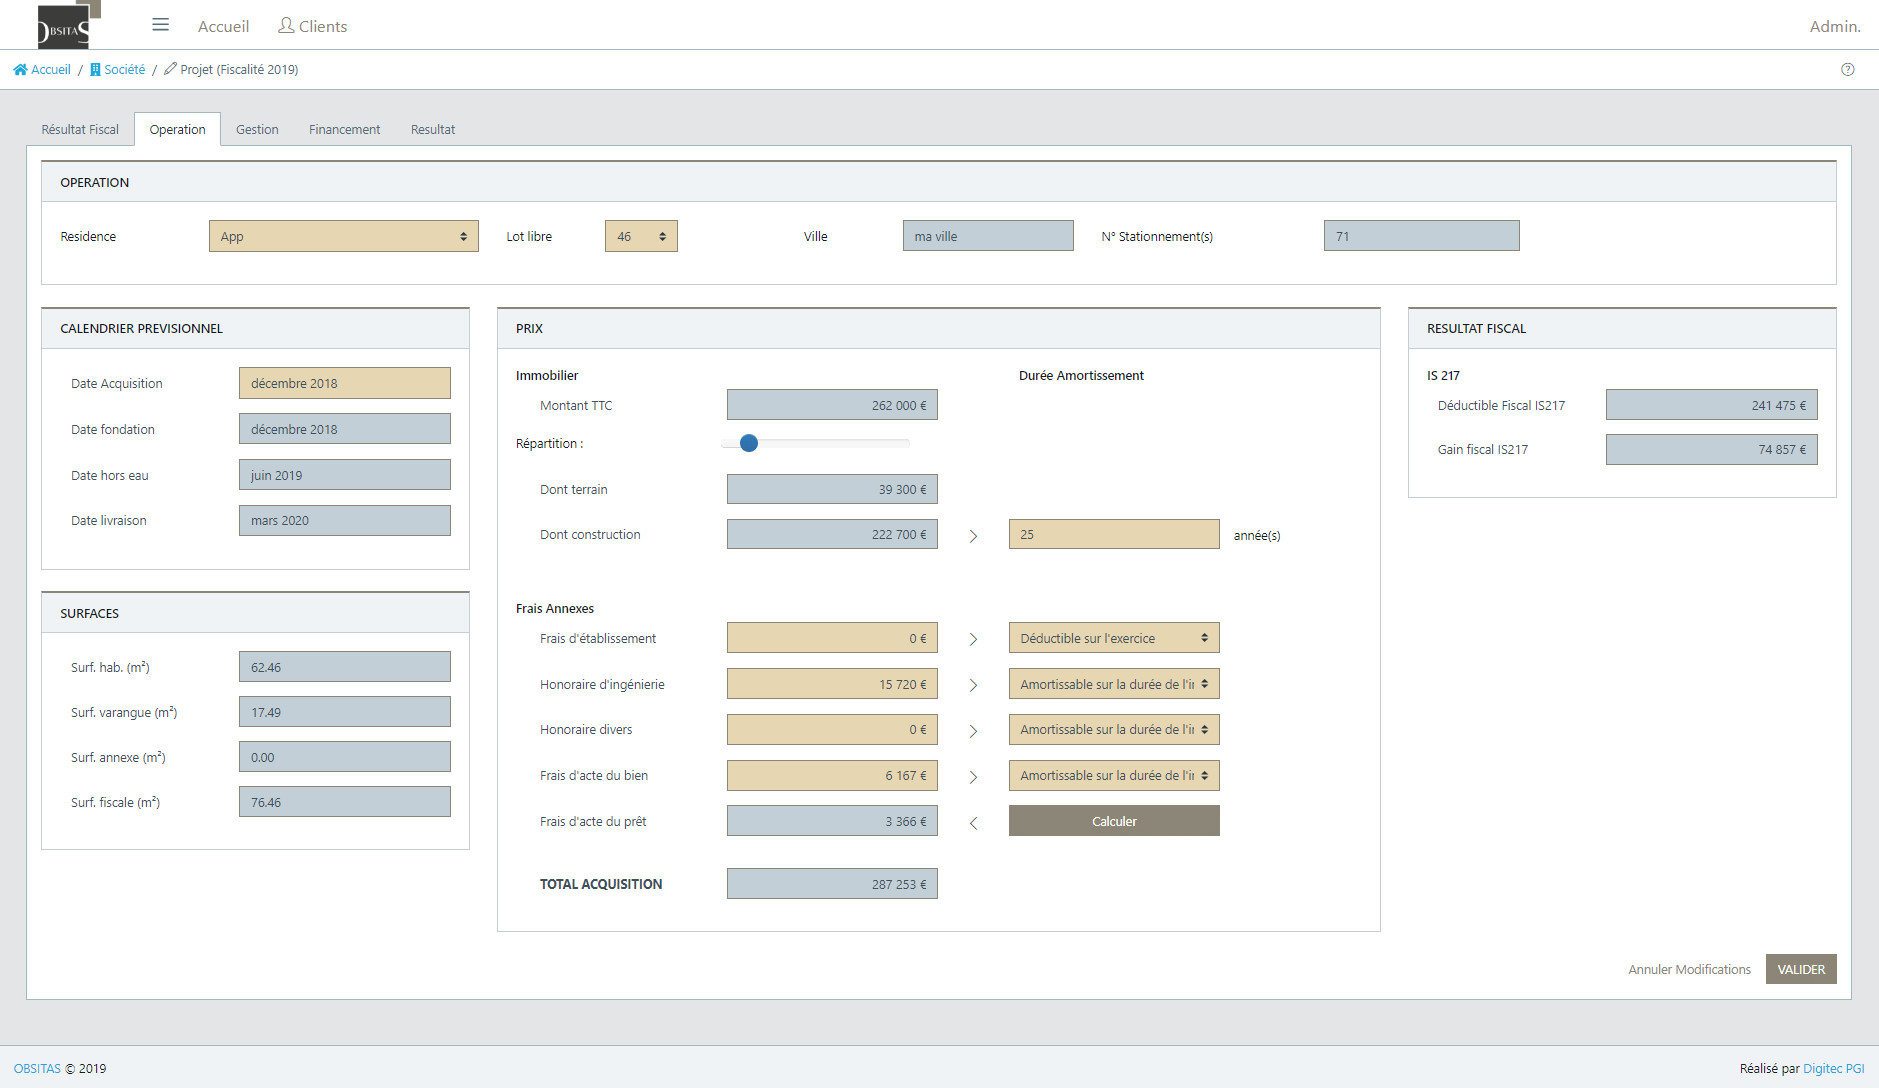Image resolution: width=1879 pixels, height=1088 pixels.
Task: Click the Société building icon in breadcrumb
Action: (x=95, y=69)
